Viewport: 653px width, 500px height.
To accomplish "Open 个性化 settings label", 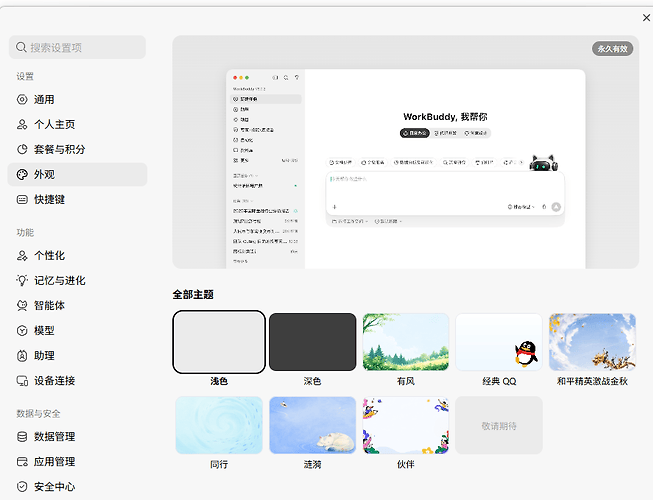I will coord(49,256).
